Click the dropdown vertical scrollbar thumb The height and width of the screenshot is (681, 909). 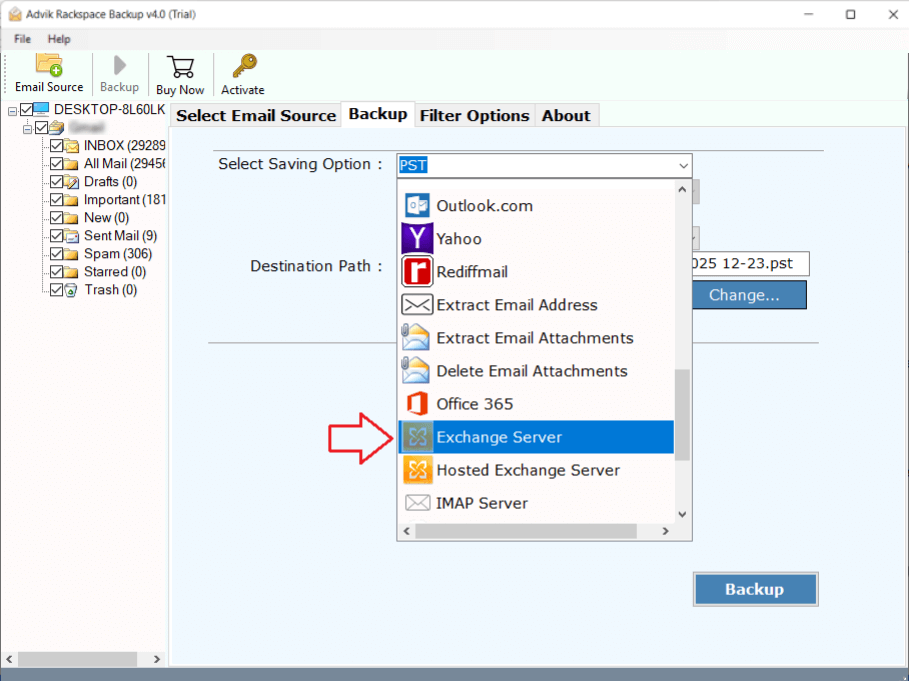point(682,414)
